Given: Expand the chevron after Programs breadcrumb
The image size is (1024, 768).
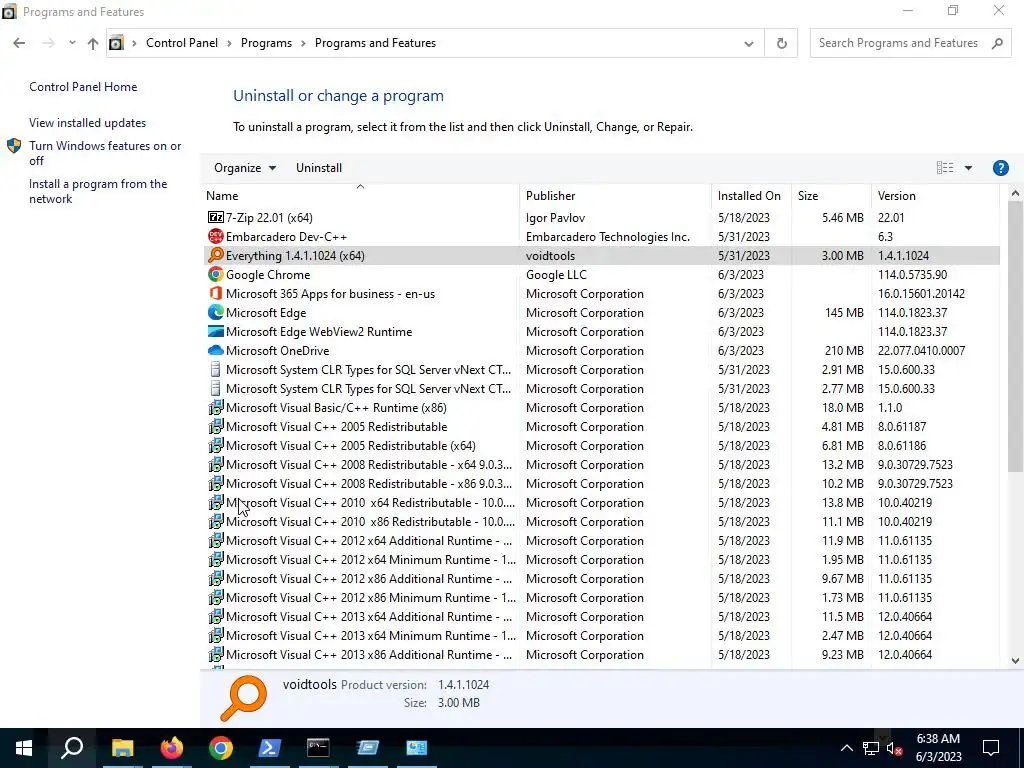Looking at the screenshot, I should [303, 43].
